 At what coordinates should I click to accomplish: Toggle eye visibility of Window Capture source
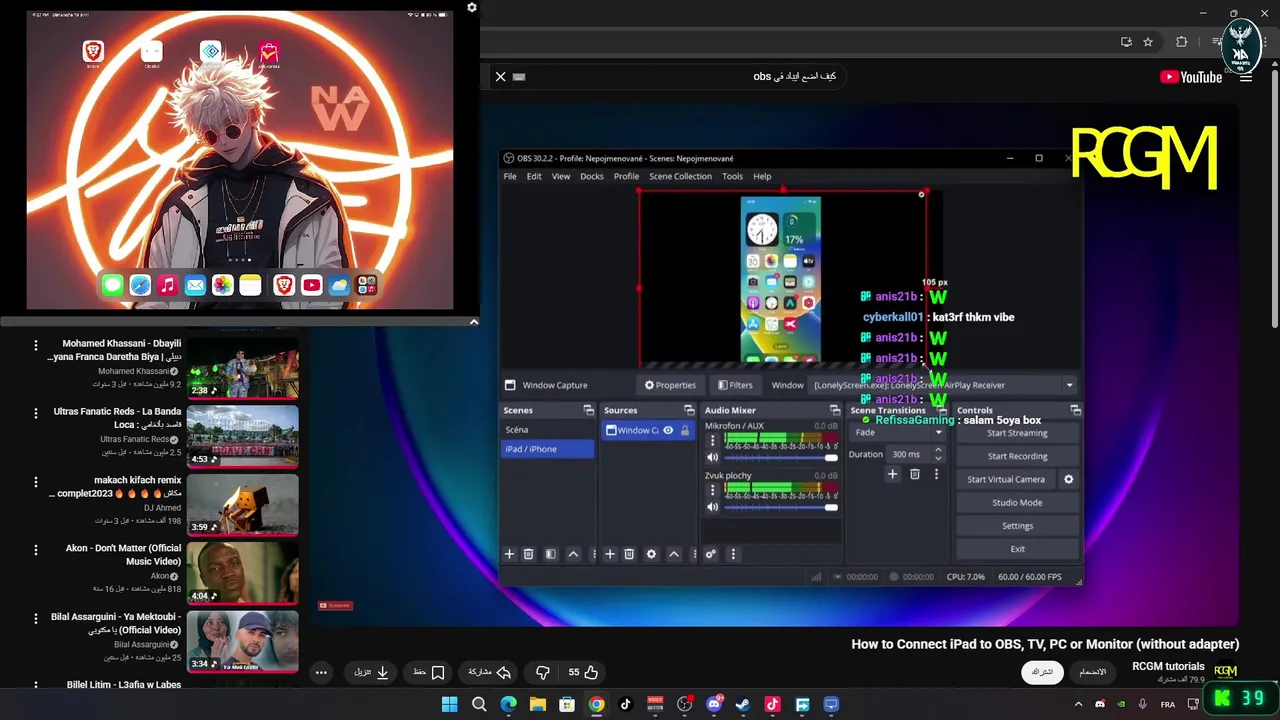point(668,430)
